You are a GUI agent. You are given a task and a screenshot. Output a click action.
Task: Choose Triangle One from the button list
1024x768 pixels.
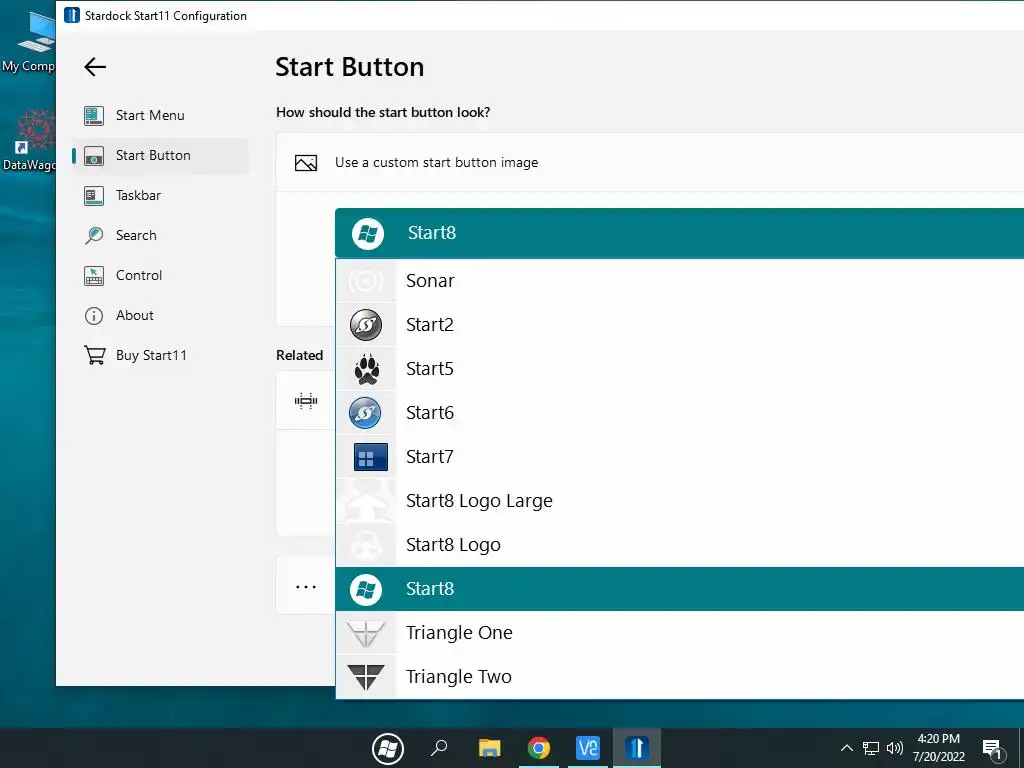pos(679,633)
